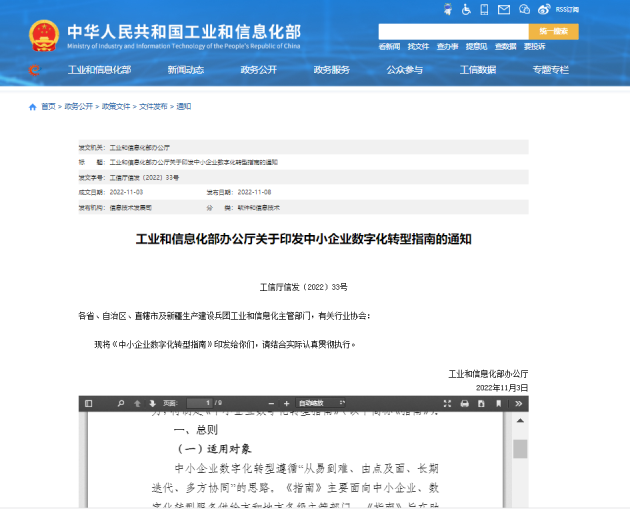630x512 pixels.
Task: Open 工信数据 nav menu
Action: tap(478, 70)
